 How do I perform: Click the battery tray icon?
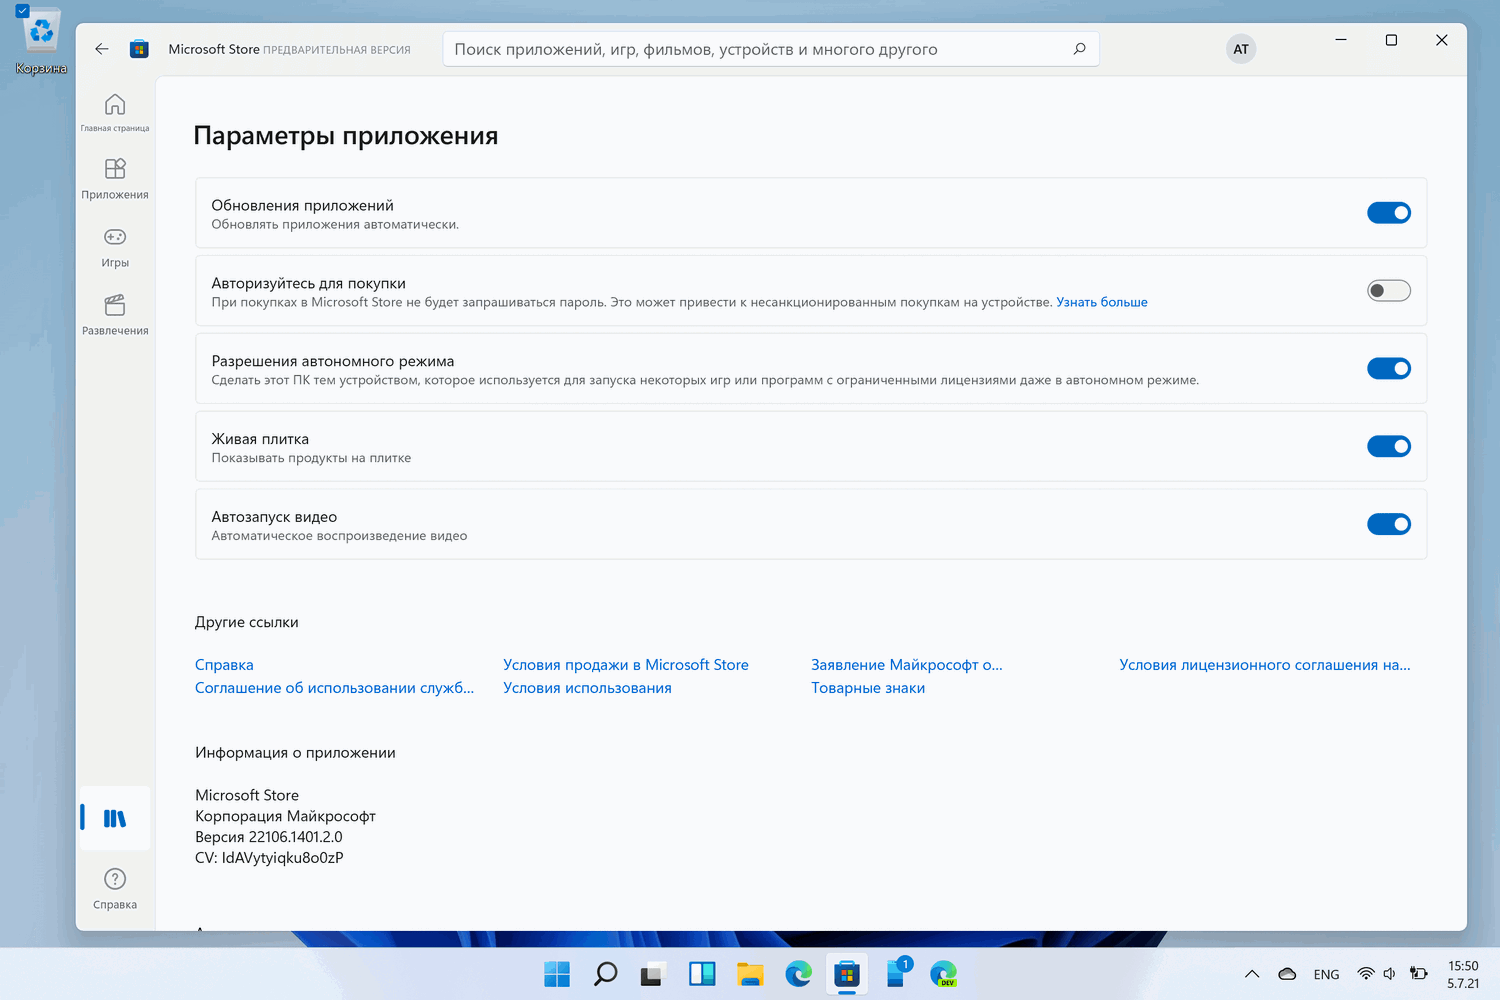(1418, 974)
